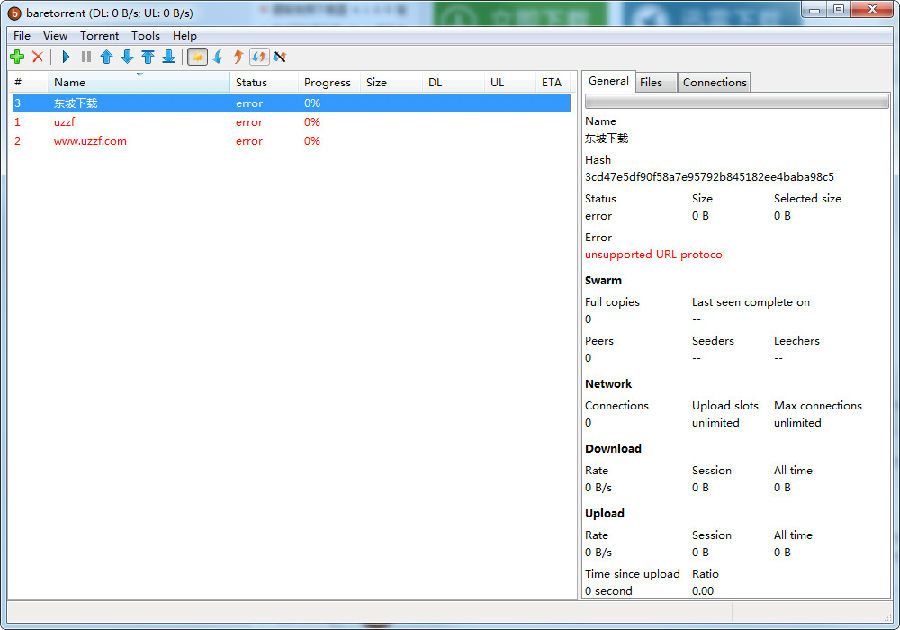Sort torrents by the # column
This screenshot has height=630, width=900.
click(x=29, y=82)
